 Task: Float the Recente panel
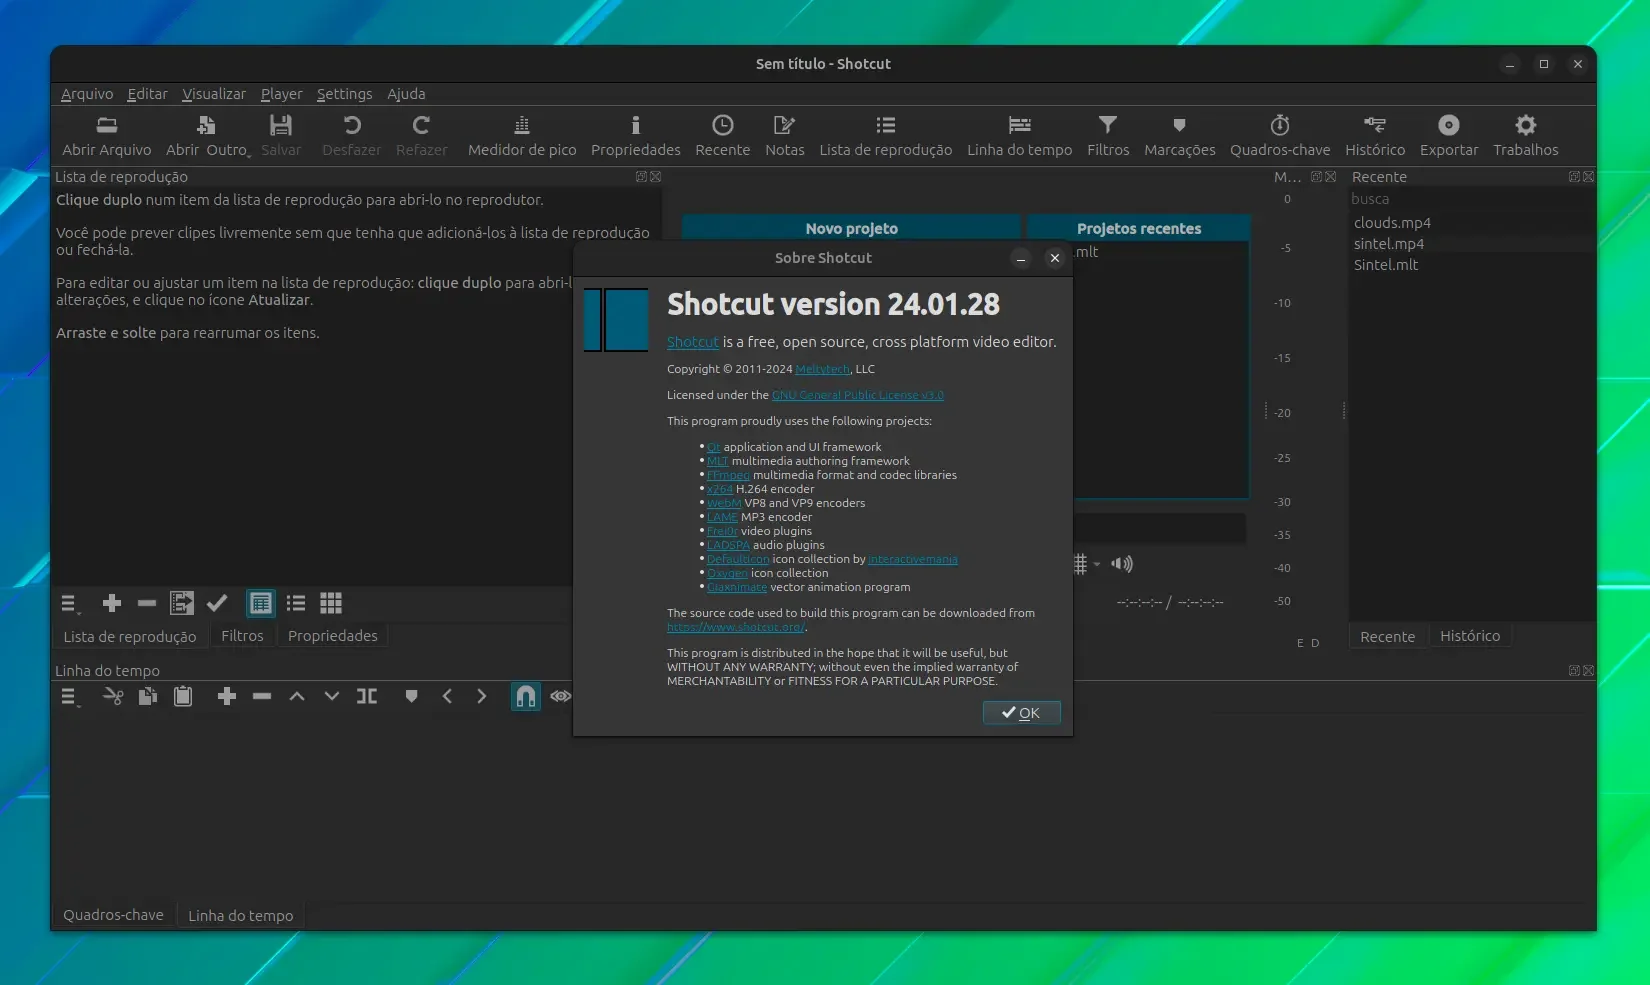click(1574, 176)
